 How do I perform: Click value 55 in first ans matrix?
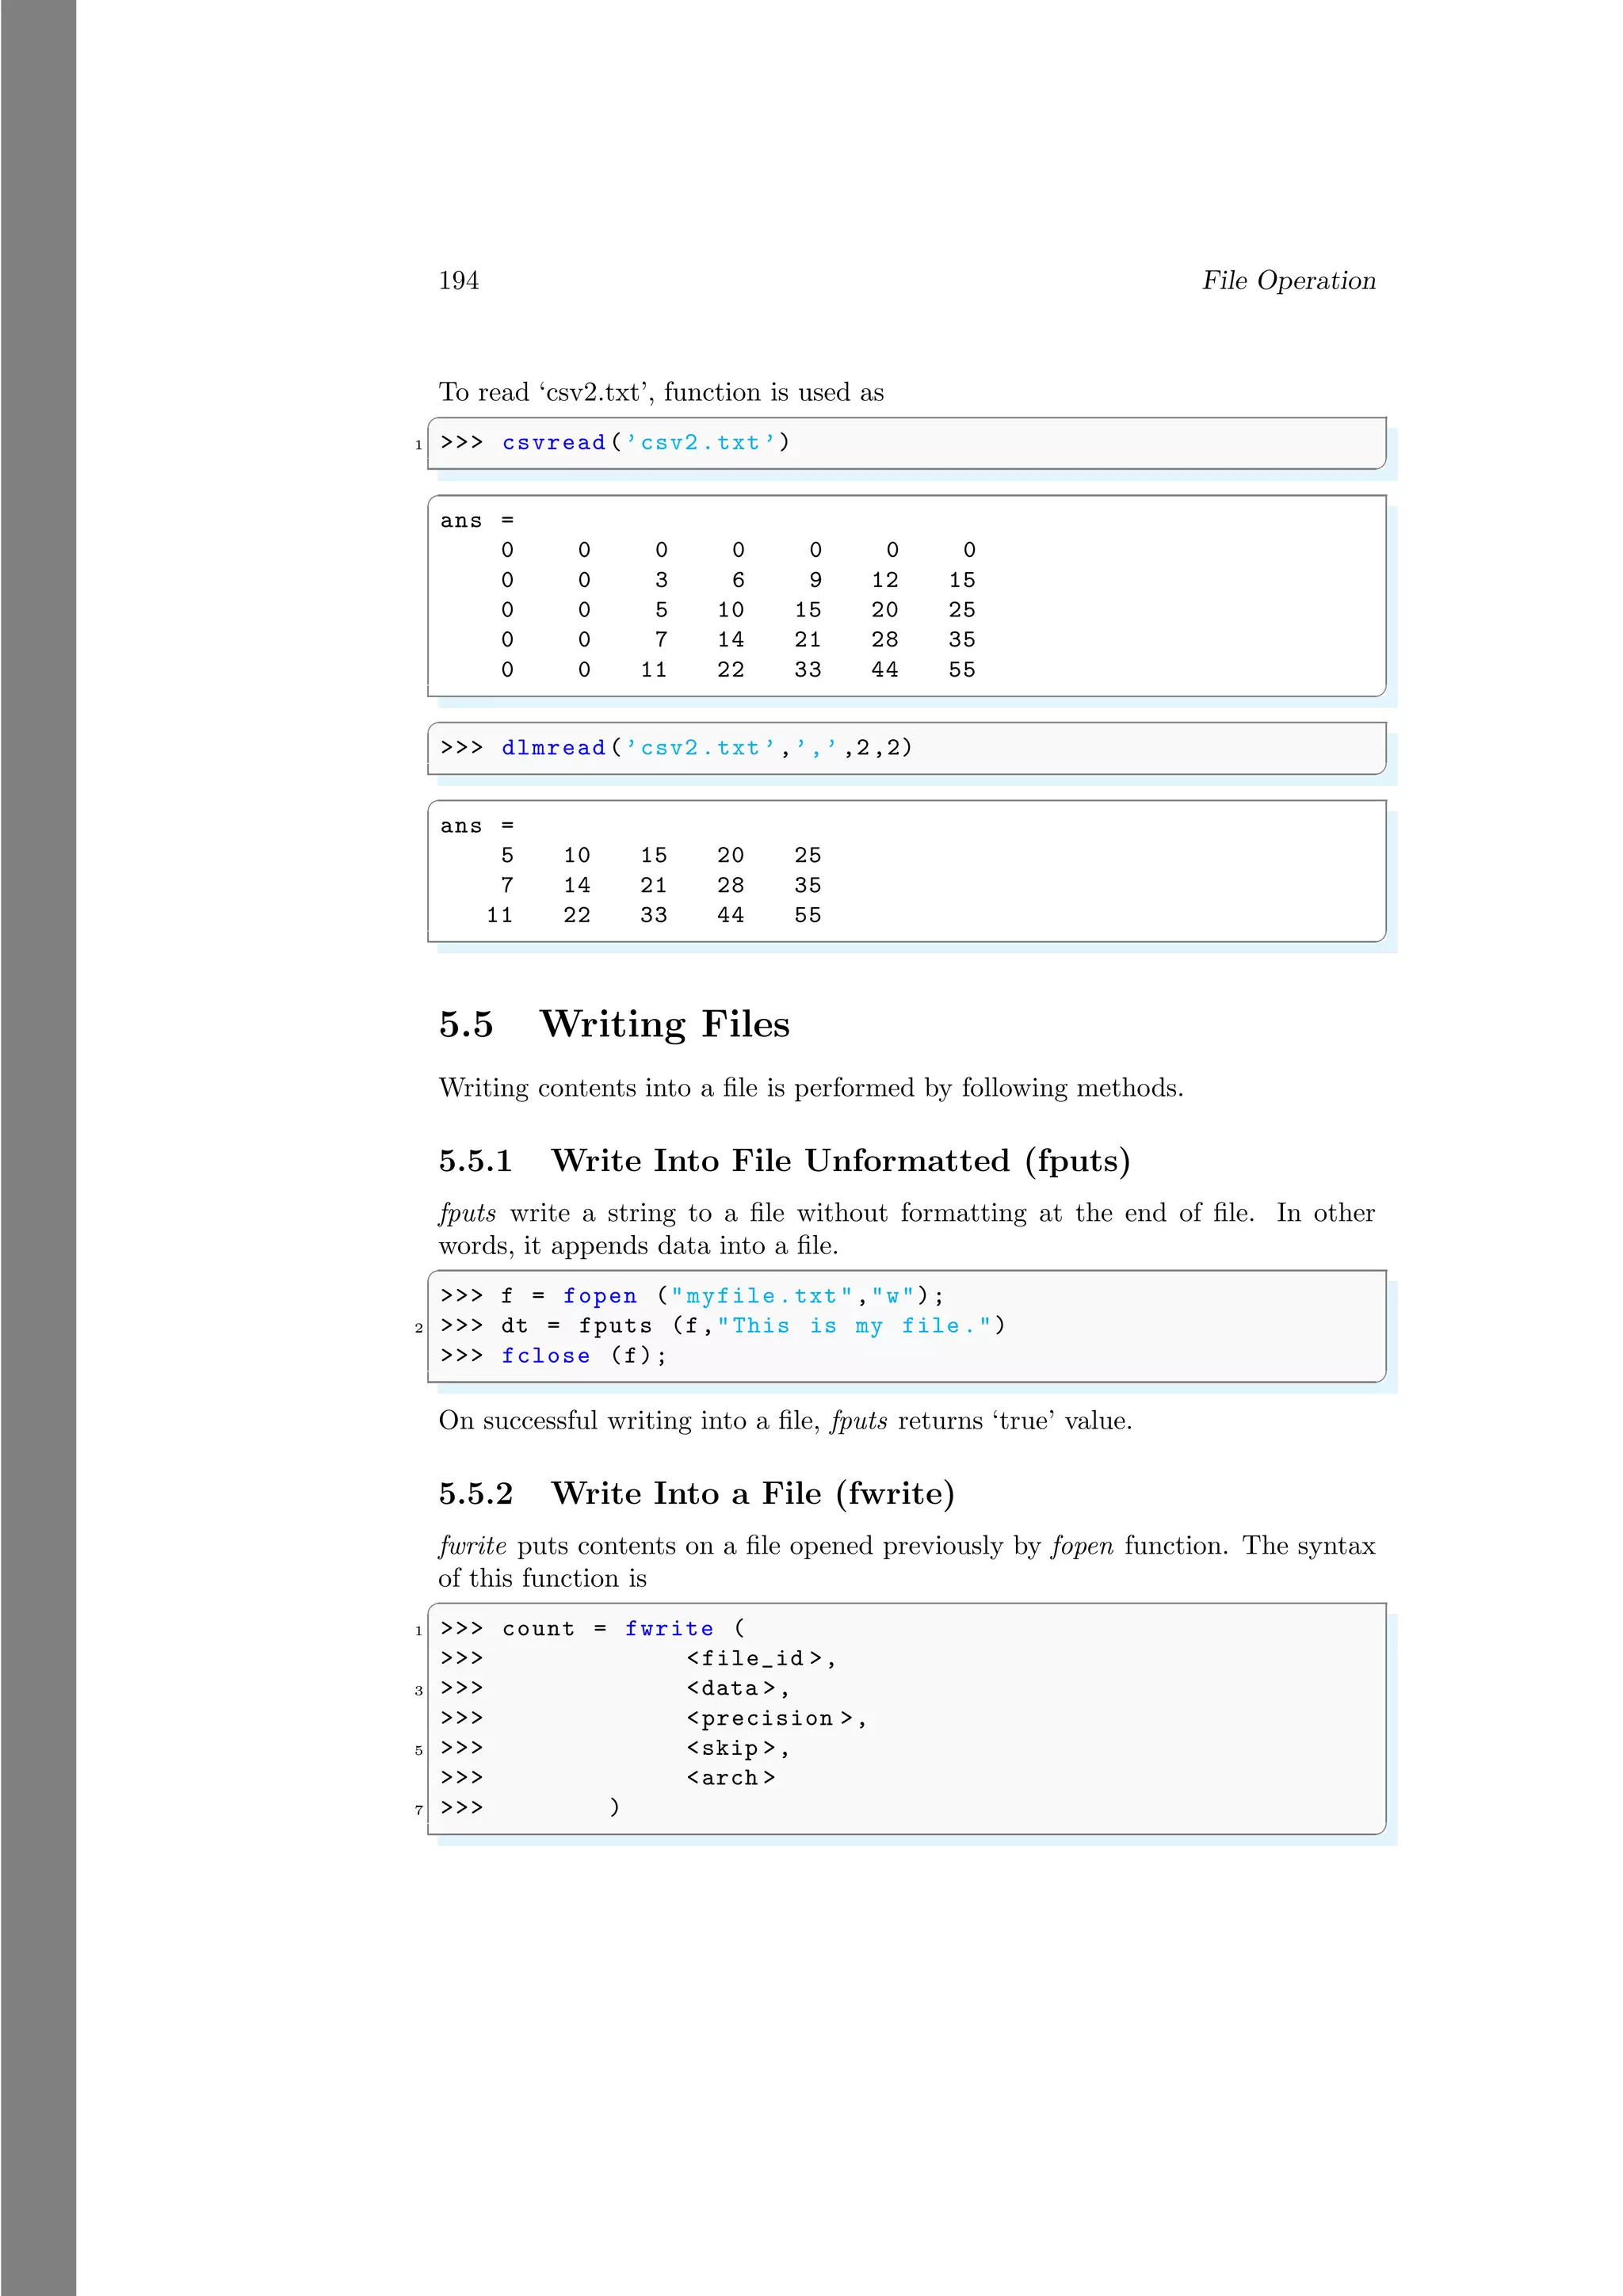961,670
